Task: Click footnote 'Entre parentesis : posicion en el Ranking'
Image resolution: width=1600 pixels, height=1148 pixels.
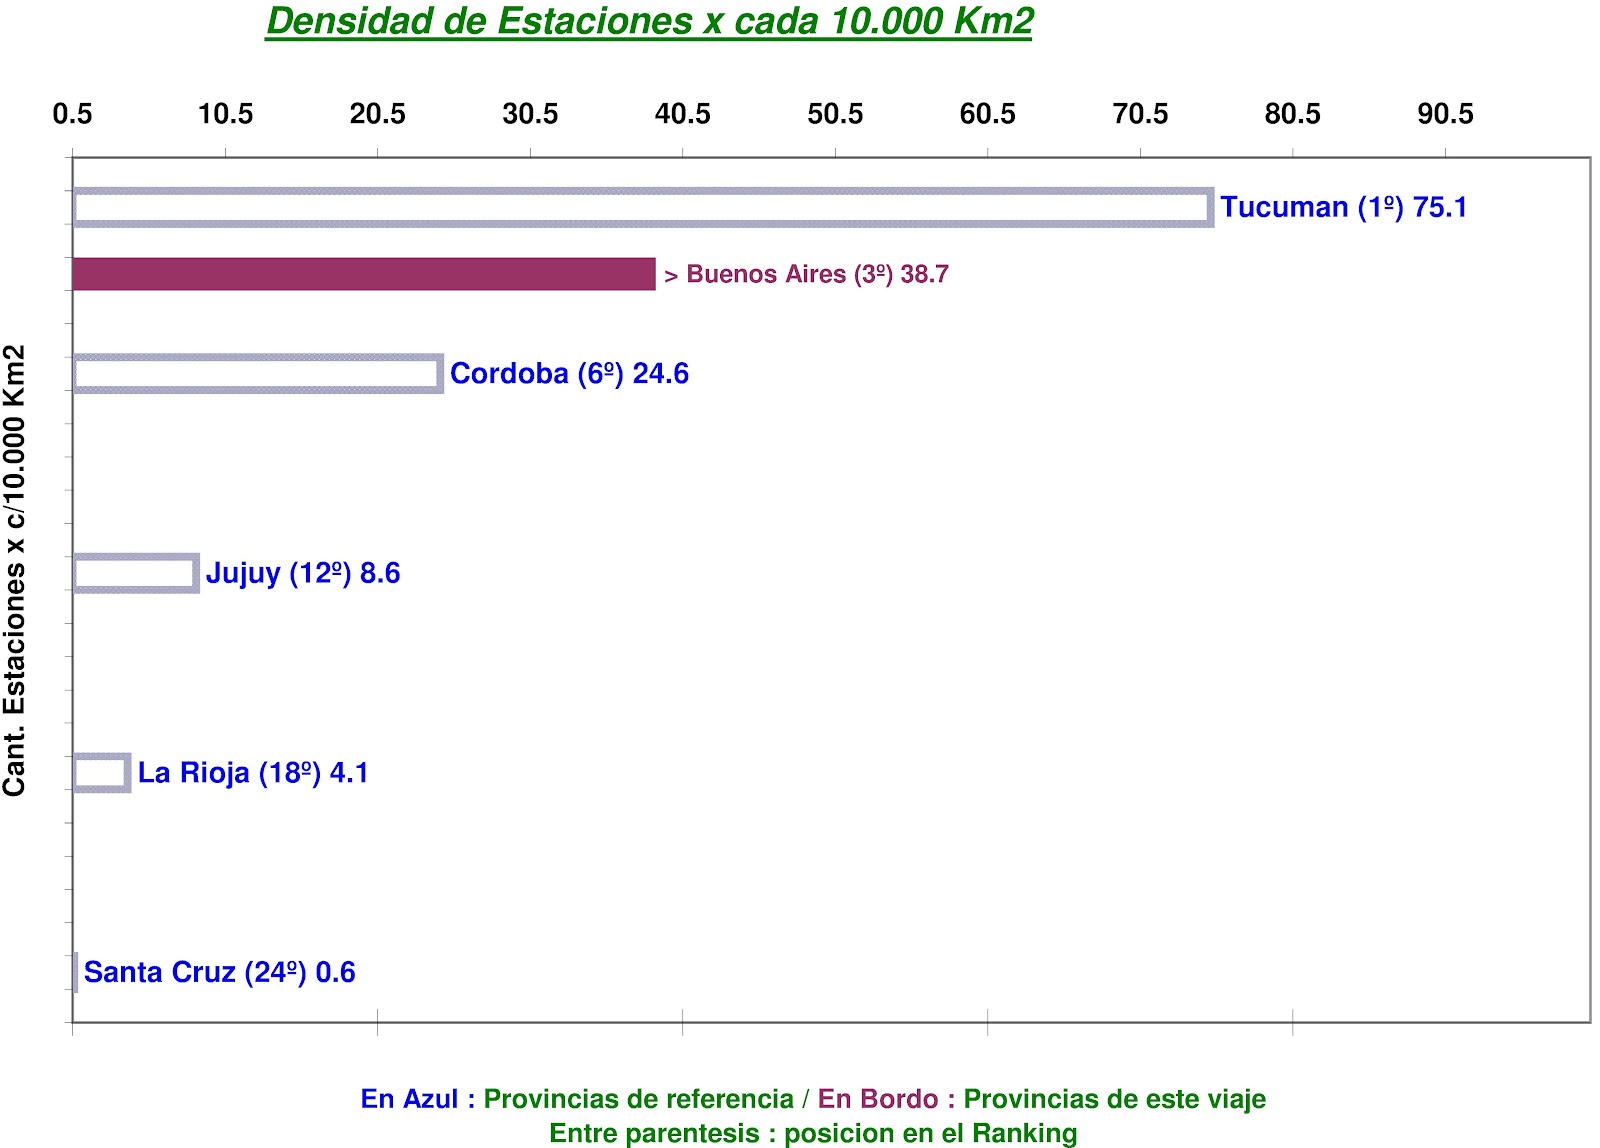Action: 813,1133
